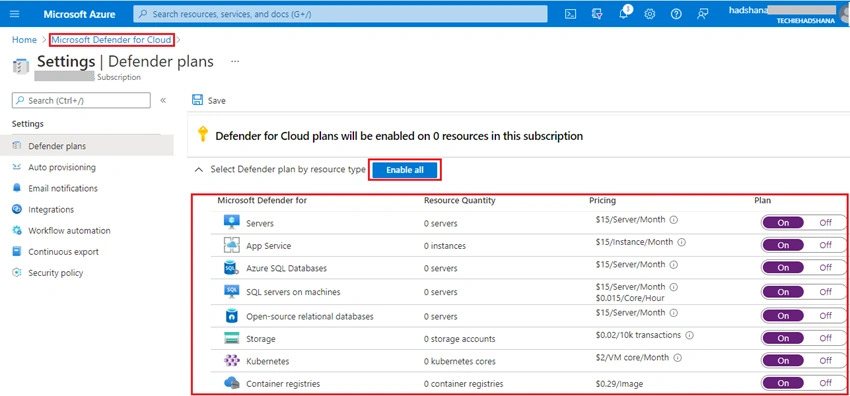Turn off the App Service plan
Viewport: 850px width, 396px height.
click(x=825, y=245)
